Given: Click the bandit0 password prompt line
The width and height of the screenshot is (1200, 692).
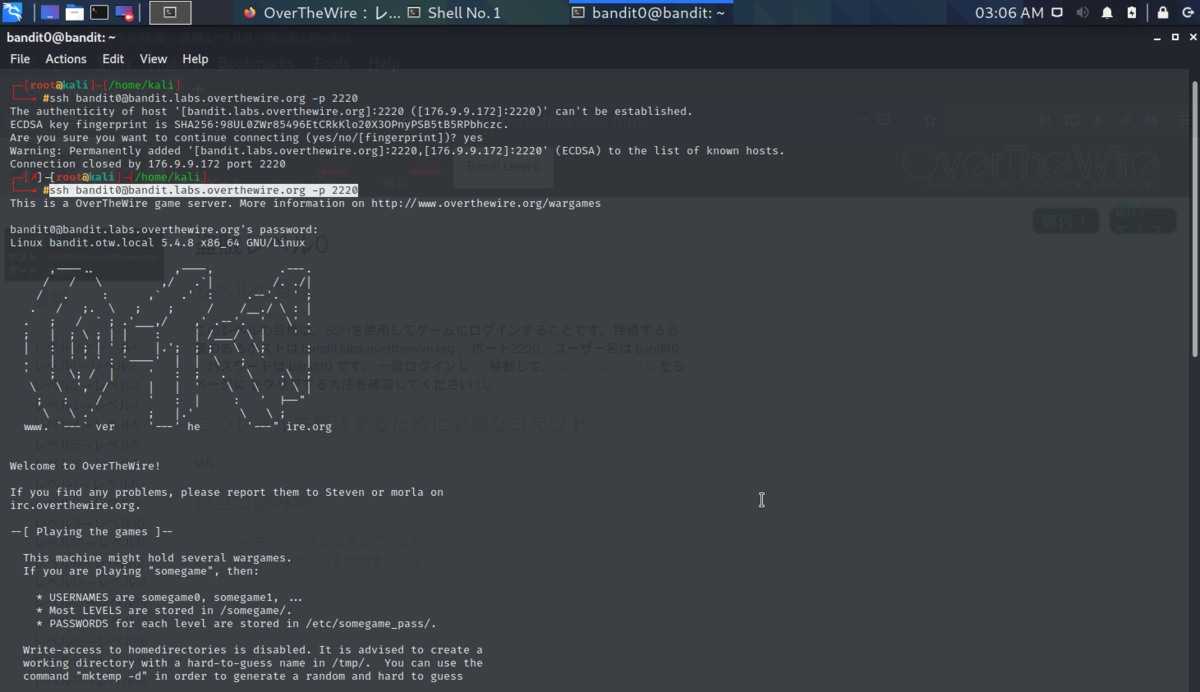Looking at the screenshot, I should click(x=164, y=229).
